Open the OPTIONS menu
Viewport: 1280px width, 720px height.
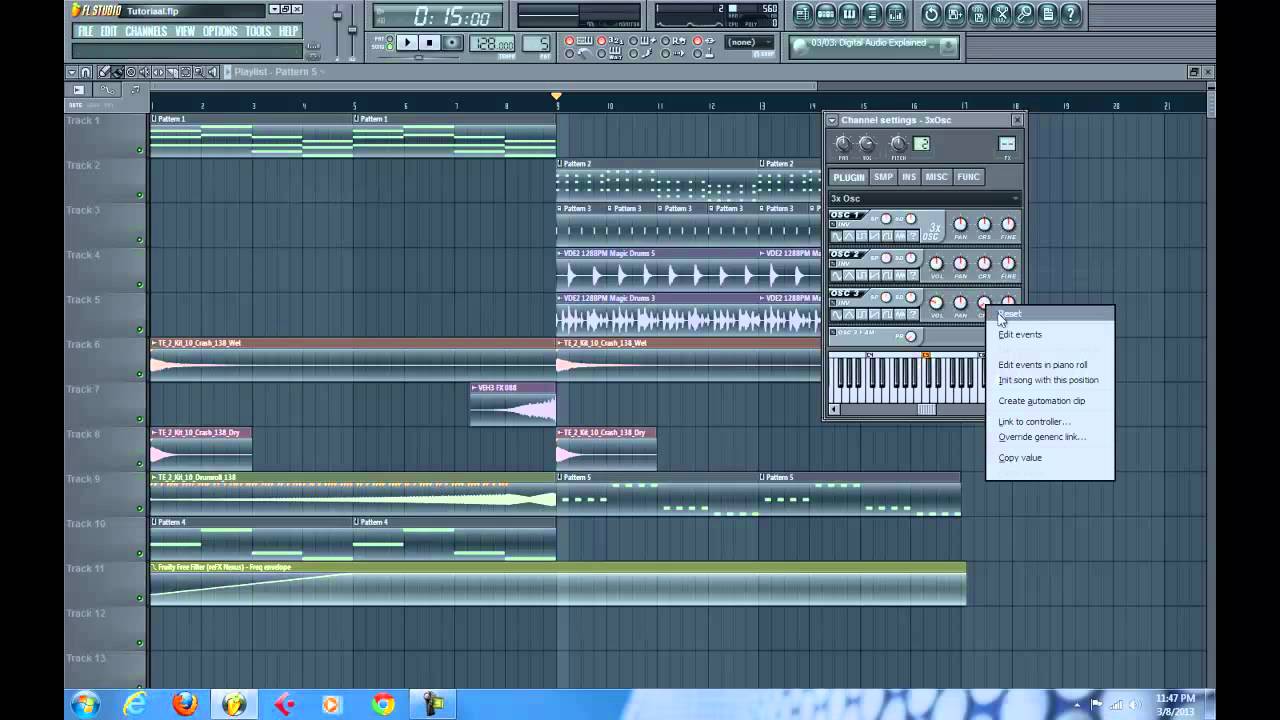tap(220, 31)
